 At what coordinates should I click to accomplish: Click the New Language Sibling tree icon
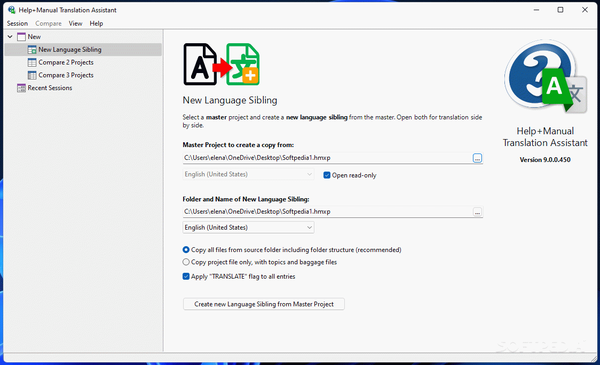32,50
